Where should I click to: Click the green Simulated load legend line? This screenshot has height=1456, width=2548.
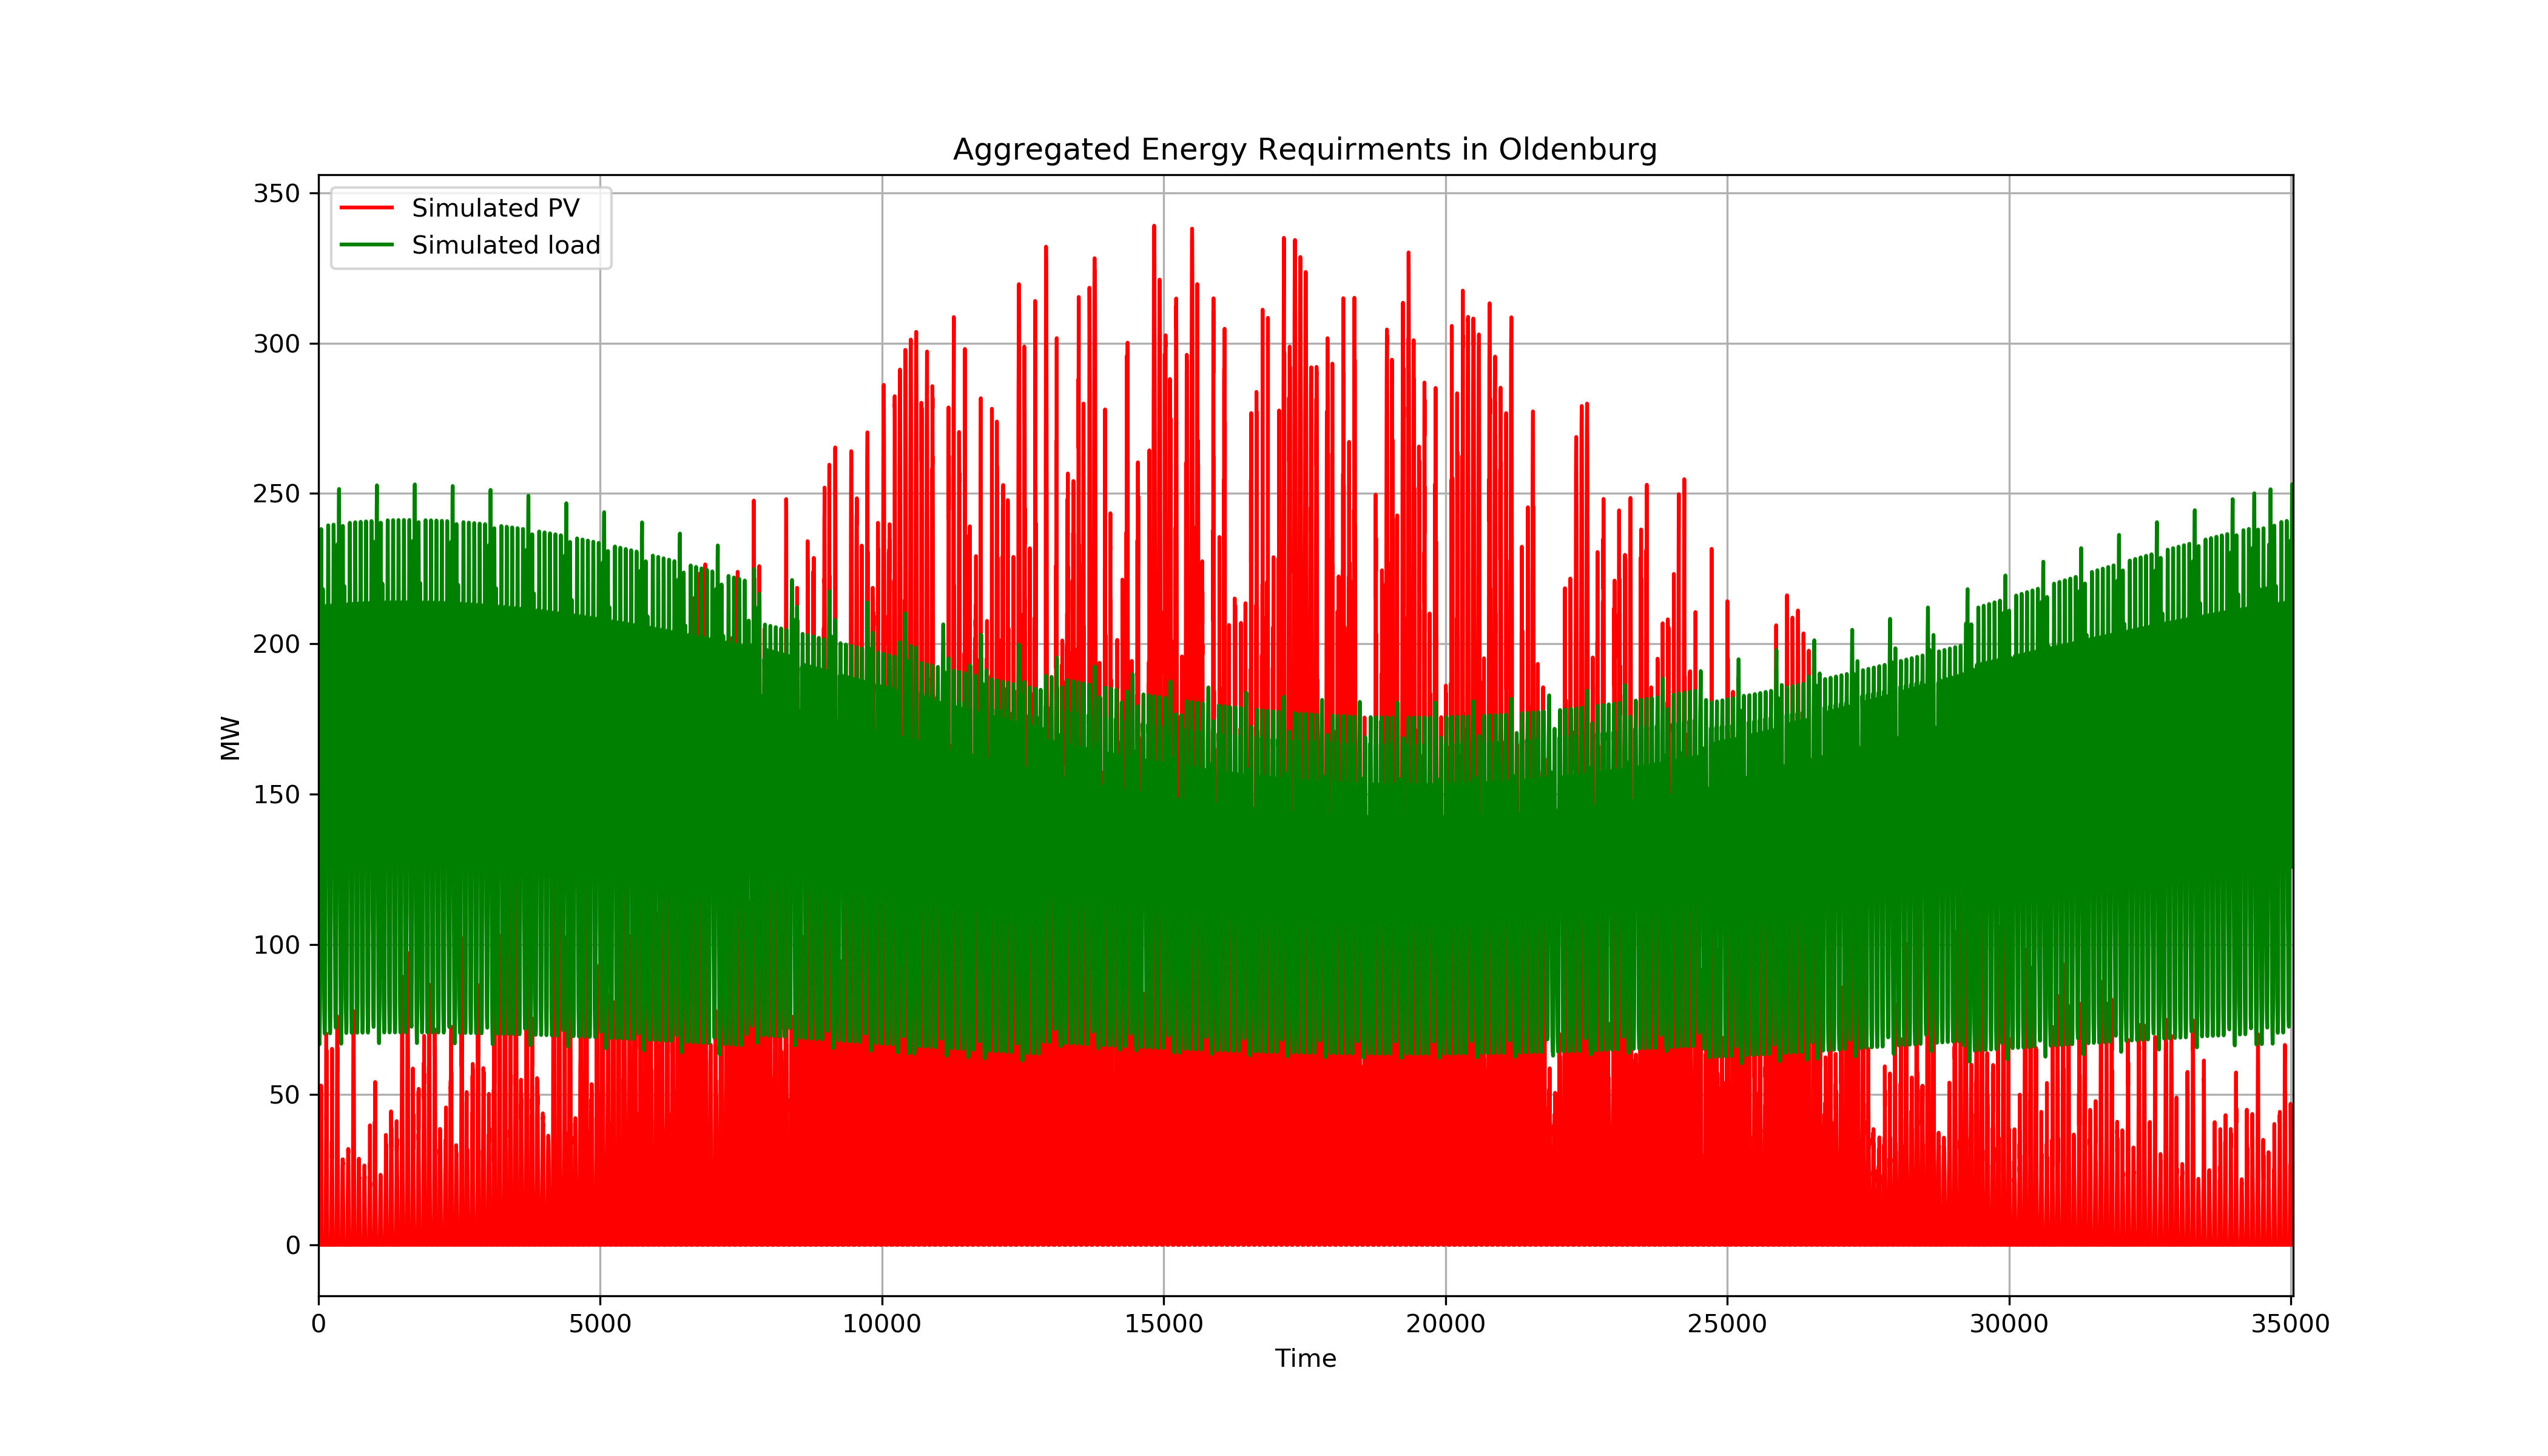(x=366, y=245)
